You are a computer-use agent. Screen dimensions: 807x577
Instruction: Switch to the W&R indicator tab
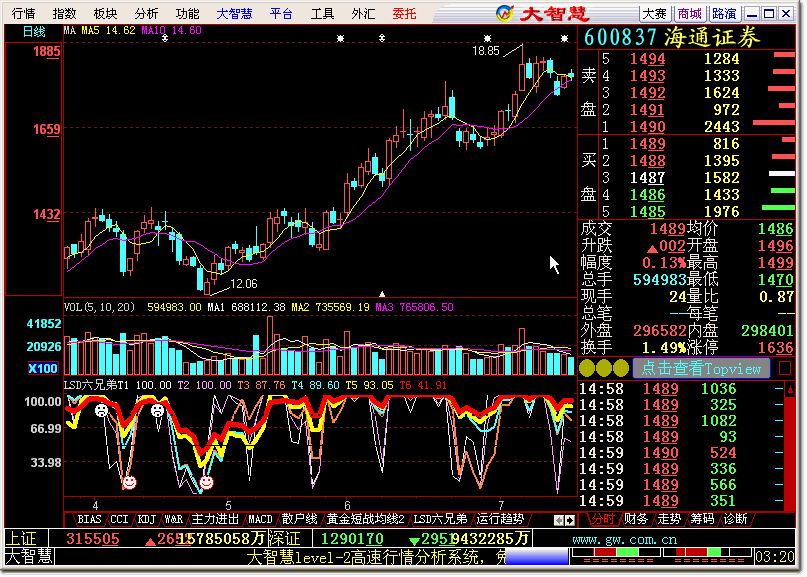[x=173, y=519]
